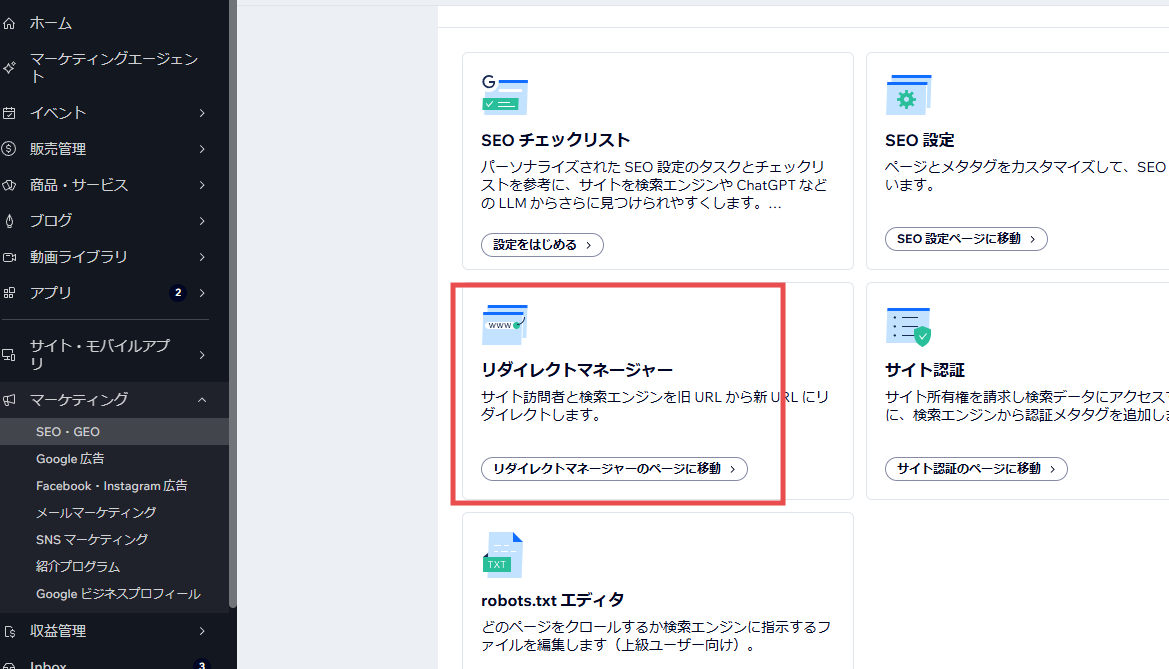Click the megaphone icon beside マーケティング
This screenshot has width=1169, height=669.
11,399
